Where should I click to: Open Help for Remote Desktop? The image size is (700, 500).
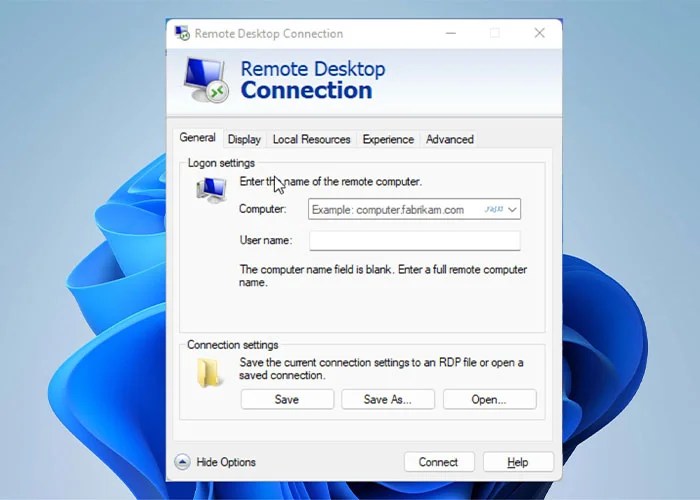click(518, 462)
